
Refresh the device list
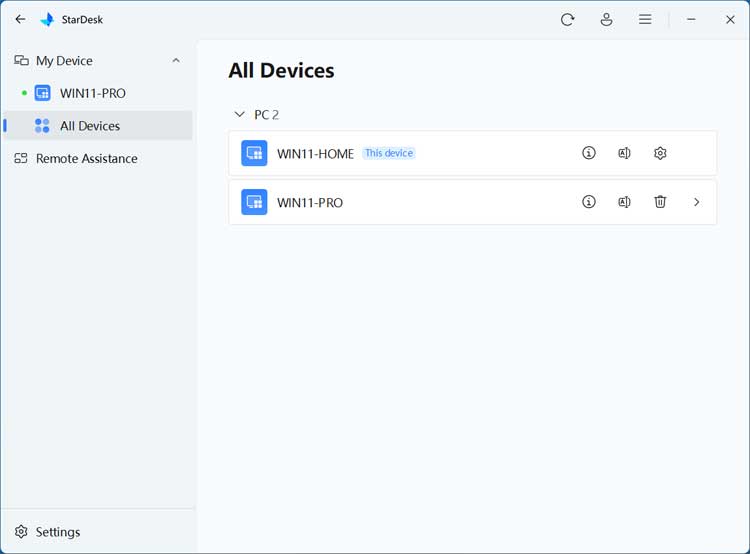[567, 20]
